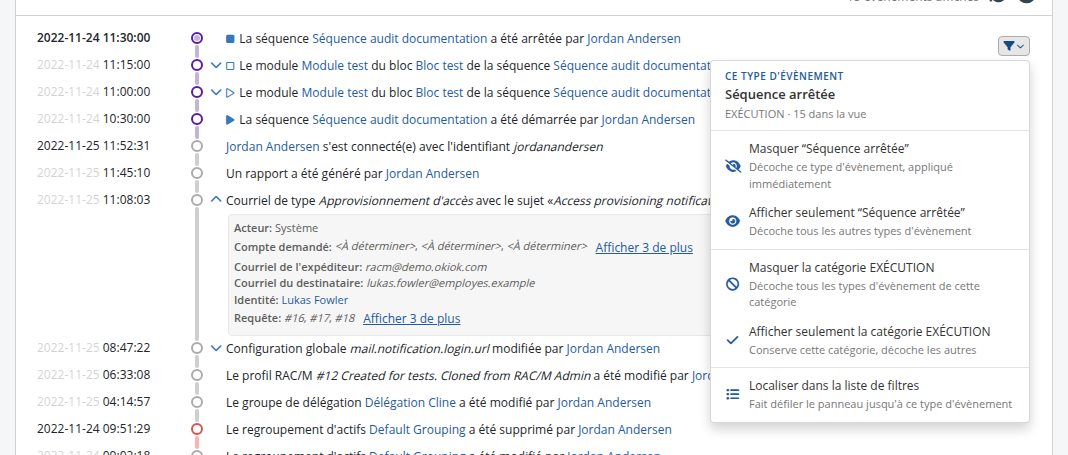Click the timeline marker at 06:33:08
The image size is (1068, 455).
coord(197,375)
